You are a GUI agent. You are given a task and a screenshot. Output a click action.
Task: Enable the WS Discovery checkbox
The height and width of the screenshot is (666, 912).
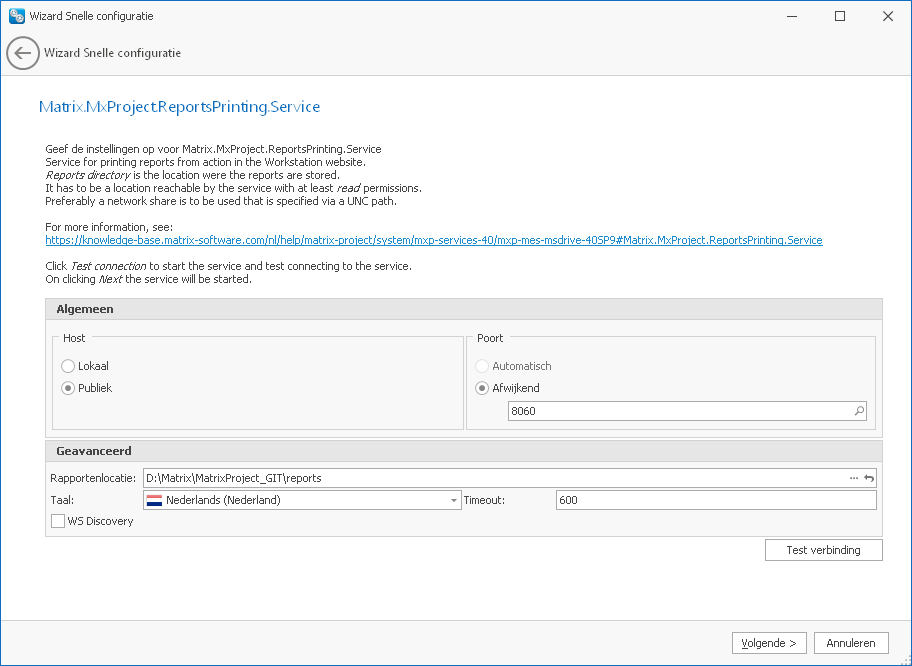(x=58, y=521)
